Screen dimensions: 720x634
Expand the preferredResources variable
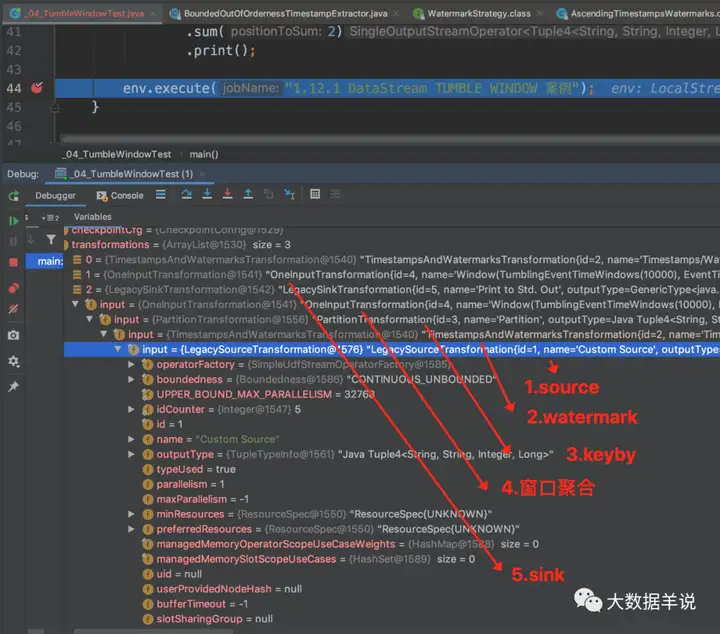tap(131, 529)
